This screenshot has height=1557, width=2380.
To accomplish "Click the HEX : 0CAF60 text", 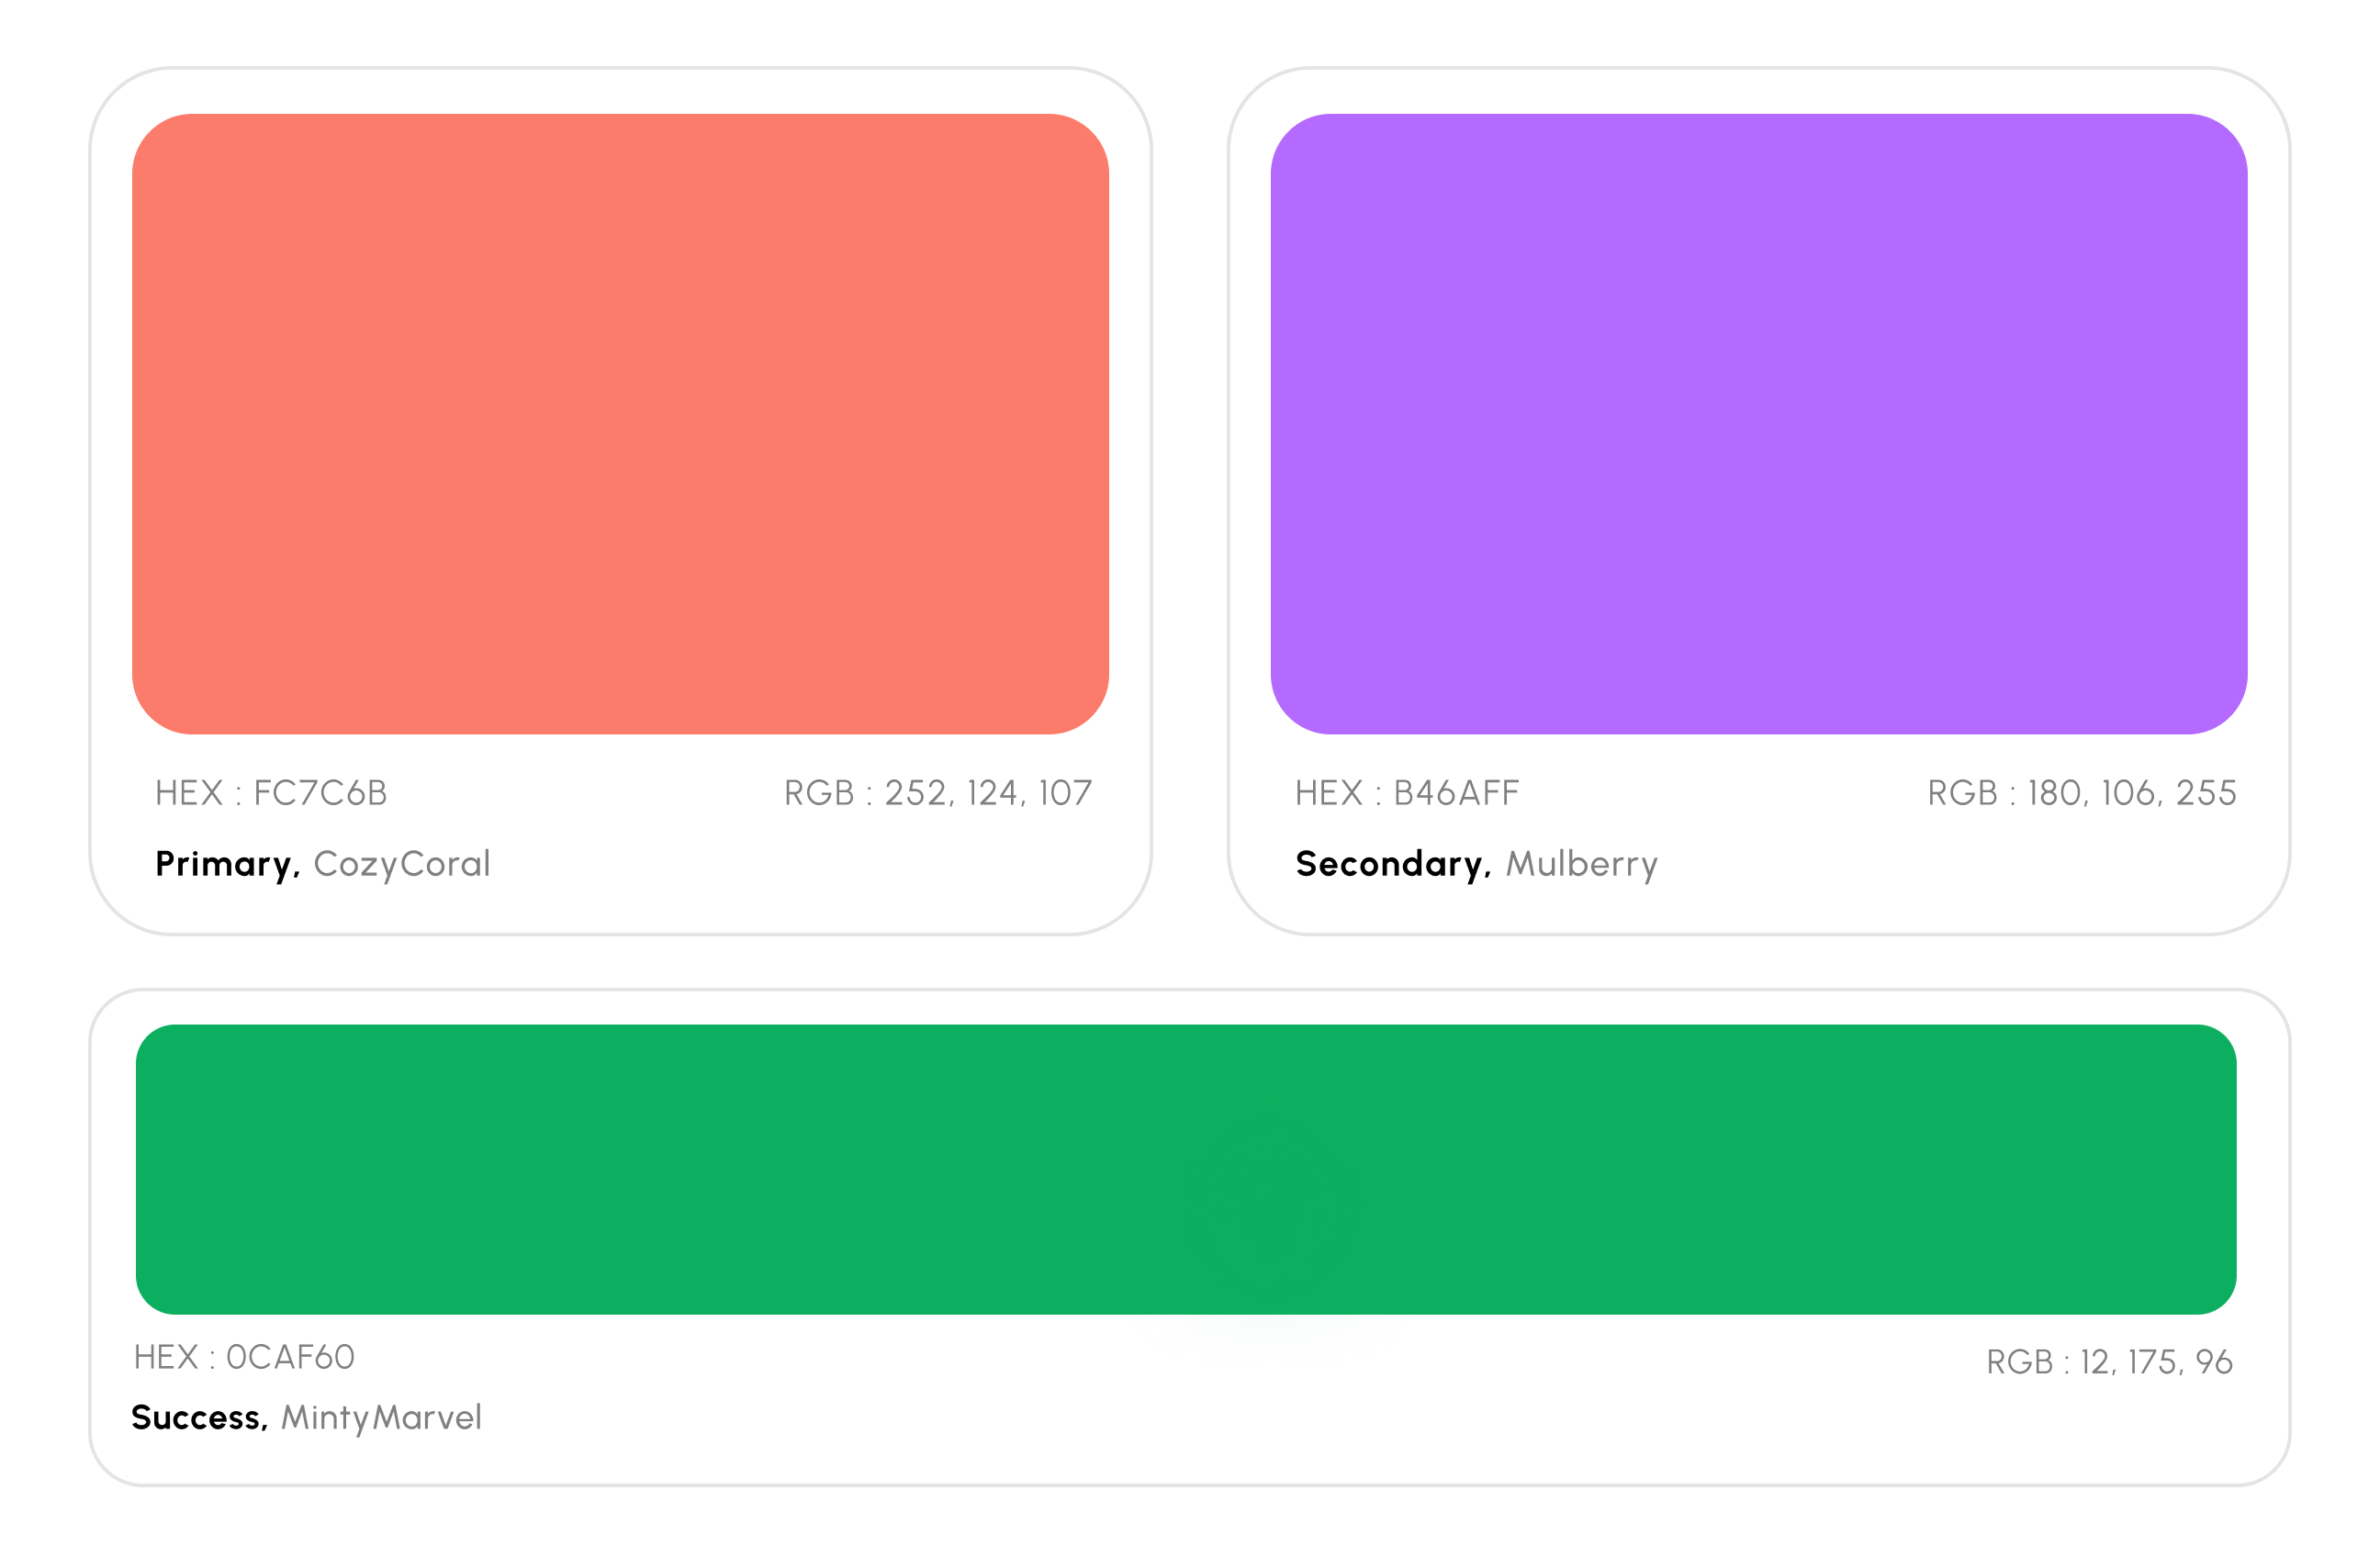I will point(244,1357).
